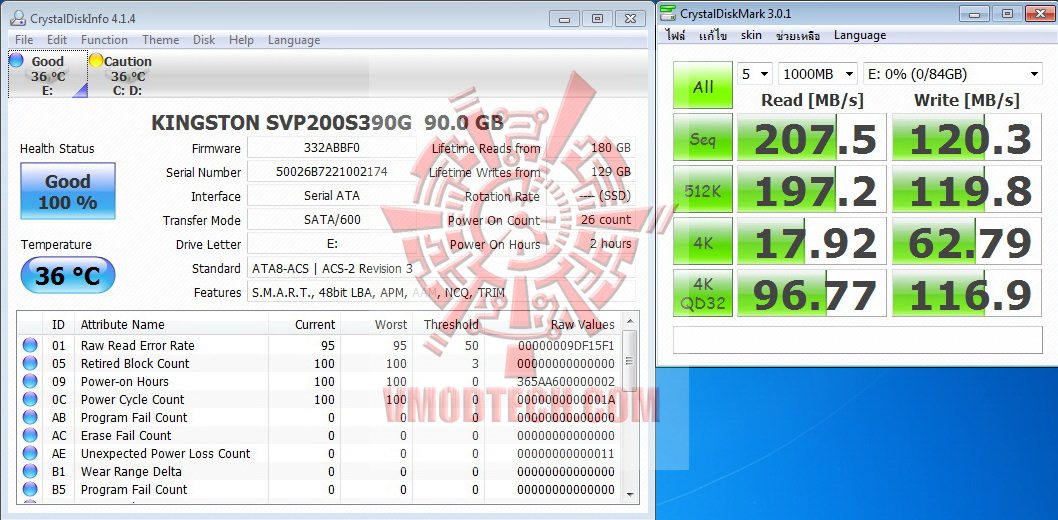Click the 36 °C temperature button
The image size is (1058, 520).
click(x=67, y=275)
